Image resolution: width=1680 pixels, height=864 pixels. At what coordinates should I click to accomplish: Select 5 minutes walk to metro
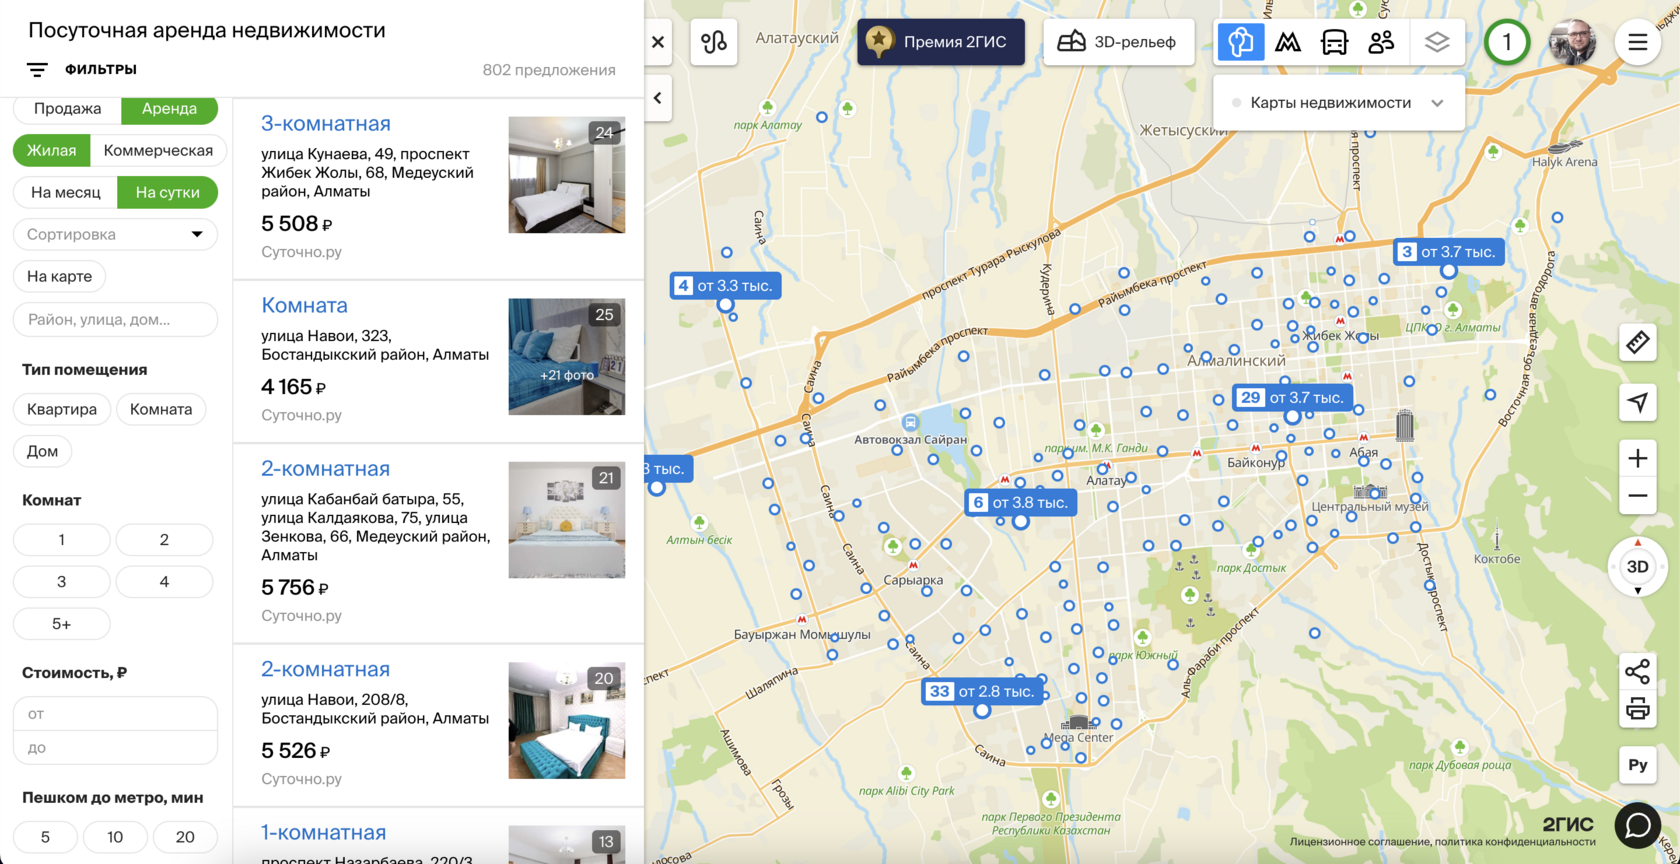point(45,837)
